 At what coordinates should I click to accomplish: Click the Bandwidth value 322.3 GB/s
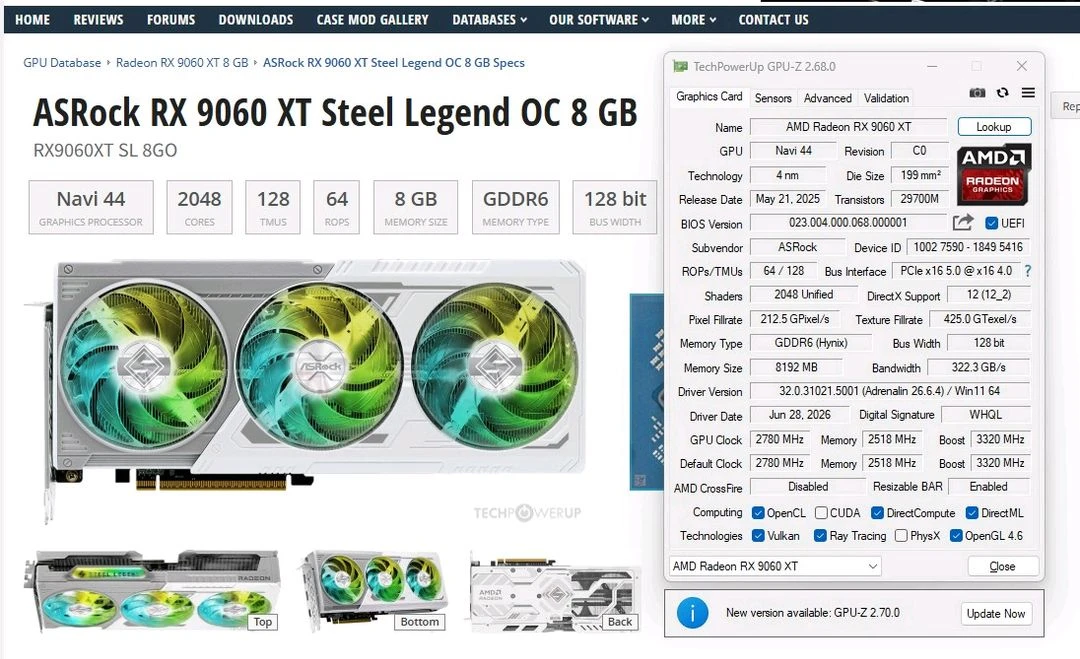pos(979,368)
